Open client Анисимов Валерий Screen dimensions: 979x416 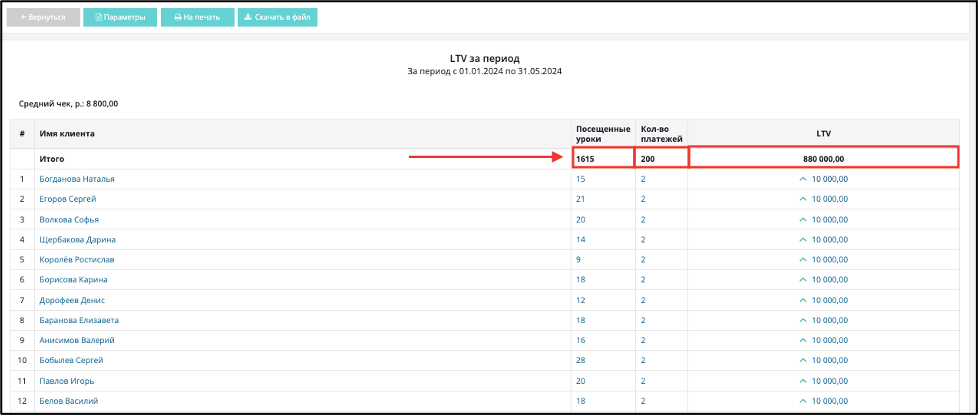tap(77, 340)
